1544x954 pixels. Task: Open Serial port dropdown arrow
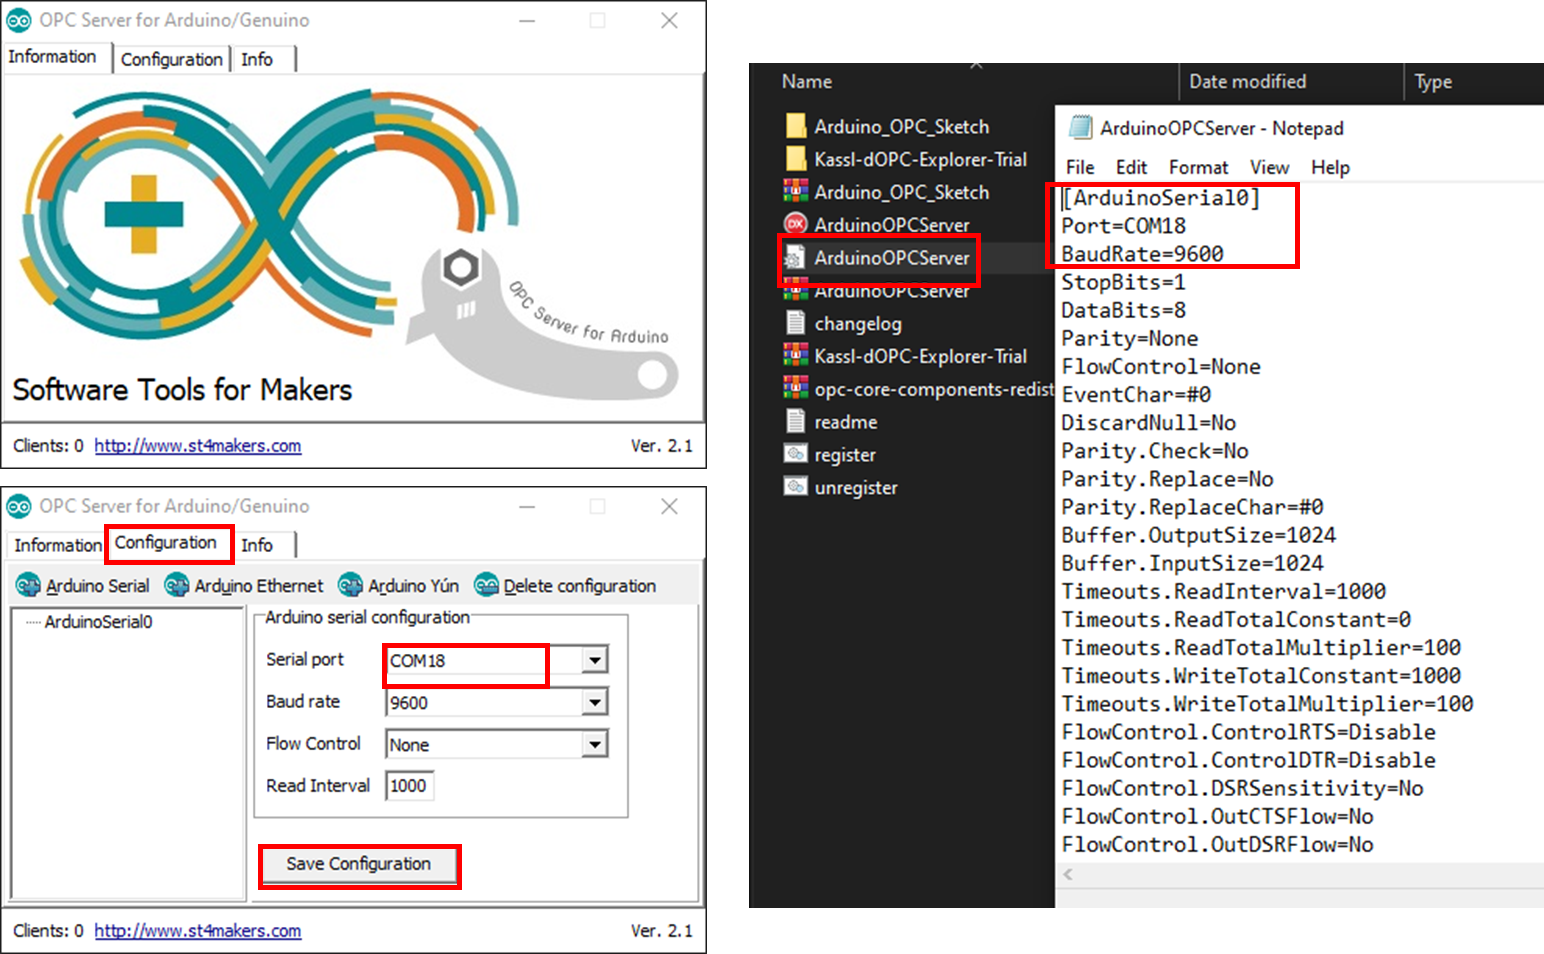595,660
